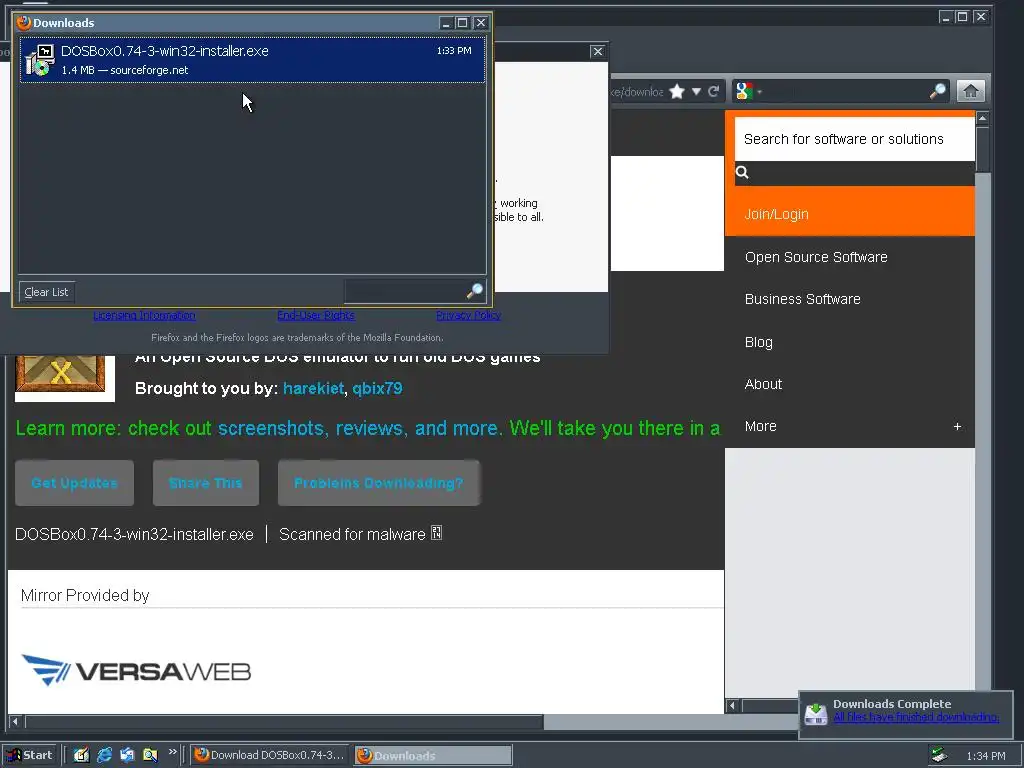Click the VersaWeb mirror logo
Screen dimensions: 1024x768
coord(136,670)
